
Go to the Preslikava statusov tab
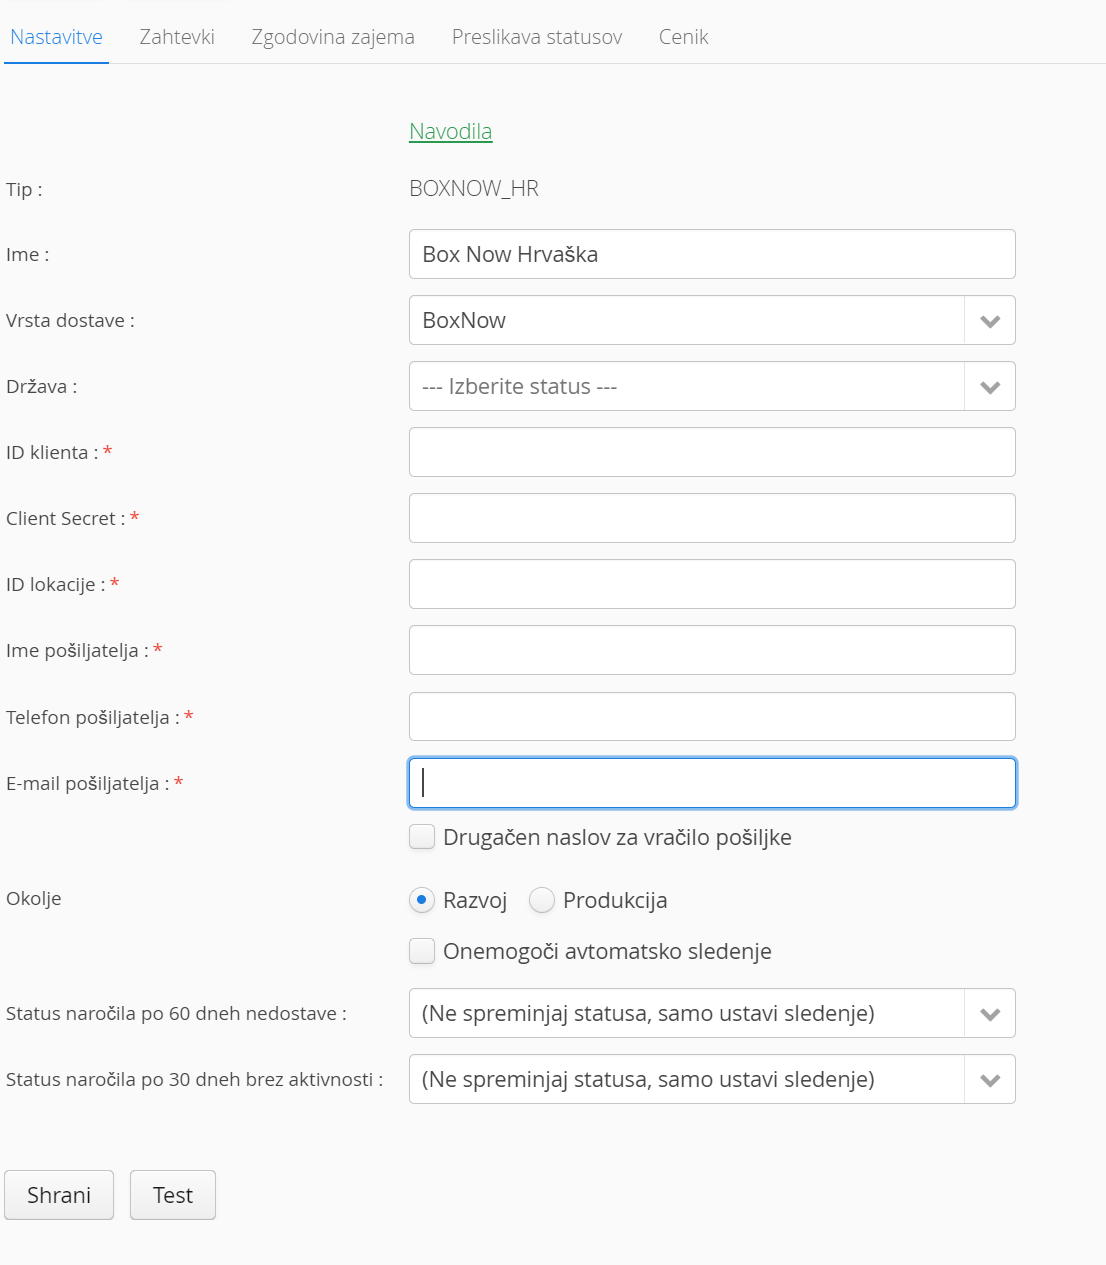pos(536,37)
